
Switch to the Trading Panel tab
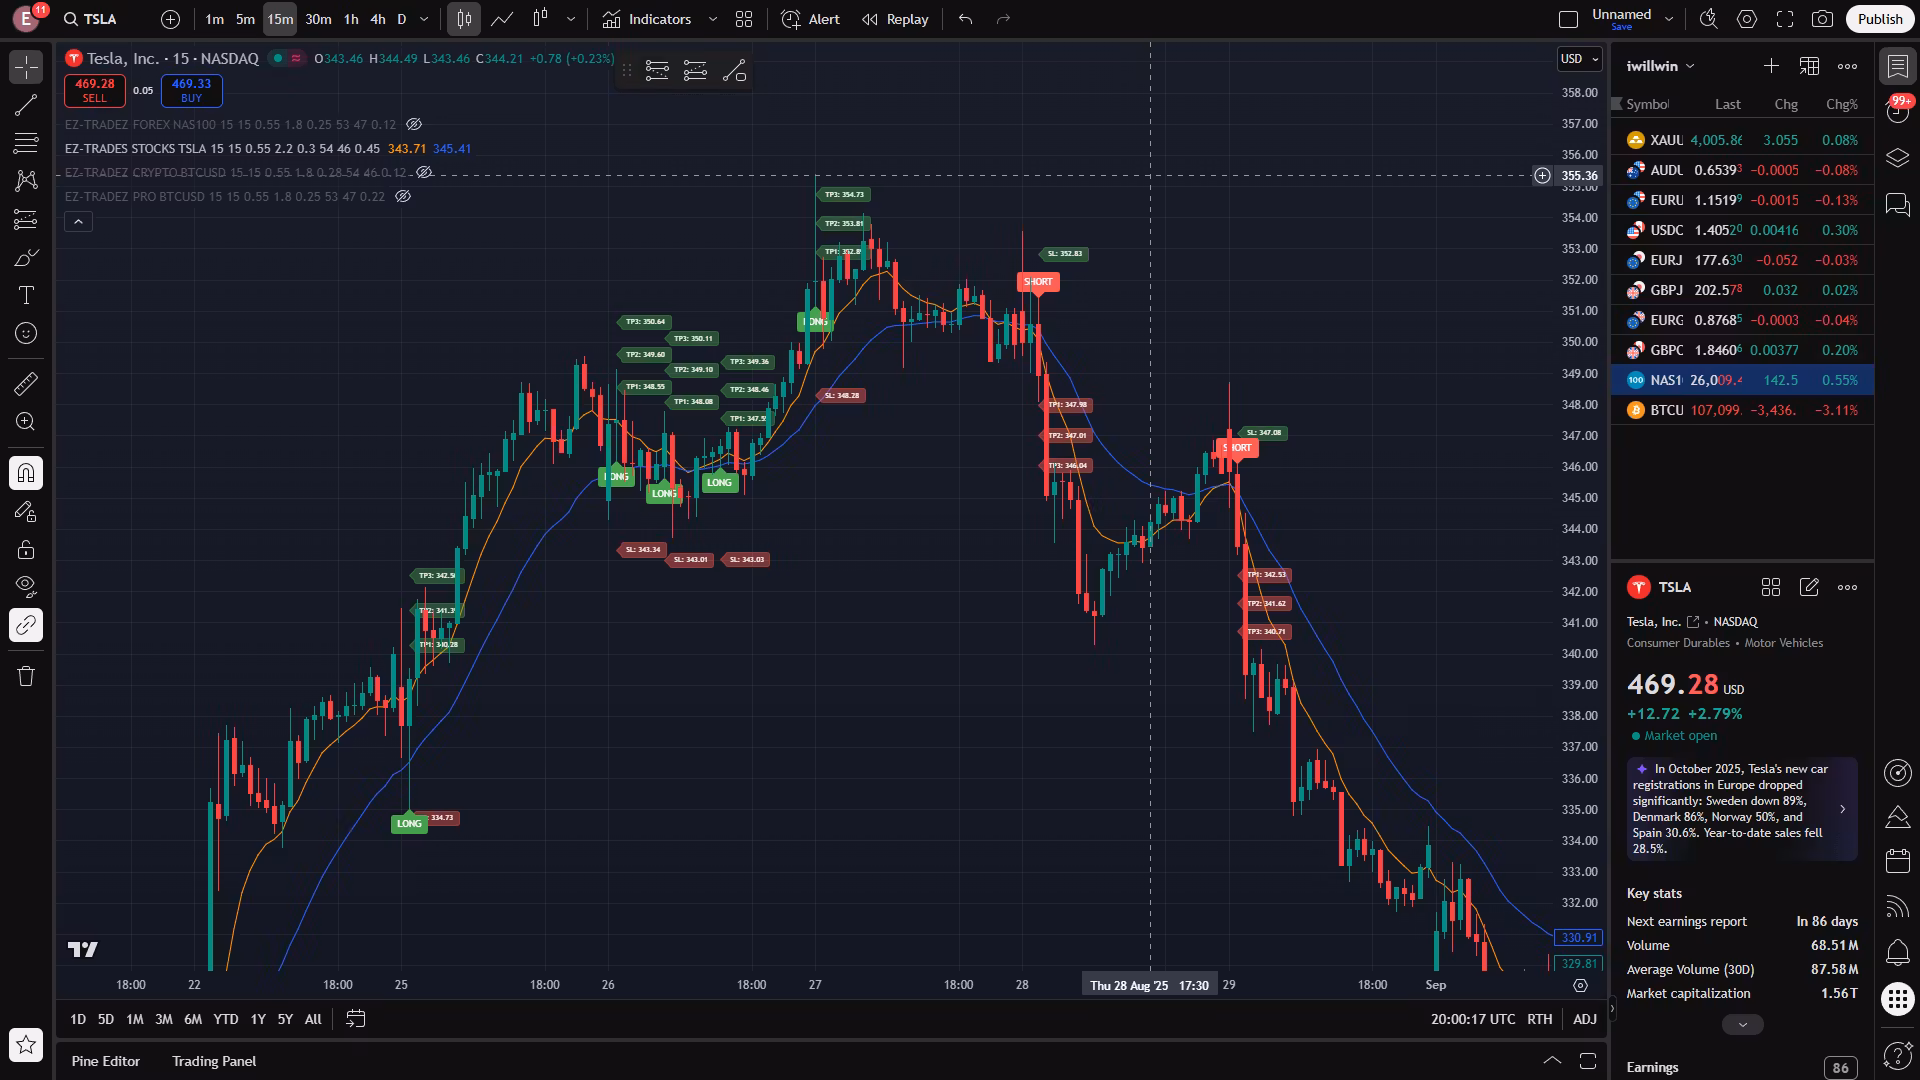(214, 1061)
